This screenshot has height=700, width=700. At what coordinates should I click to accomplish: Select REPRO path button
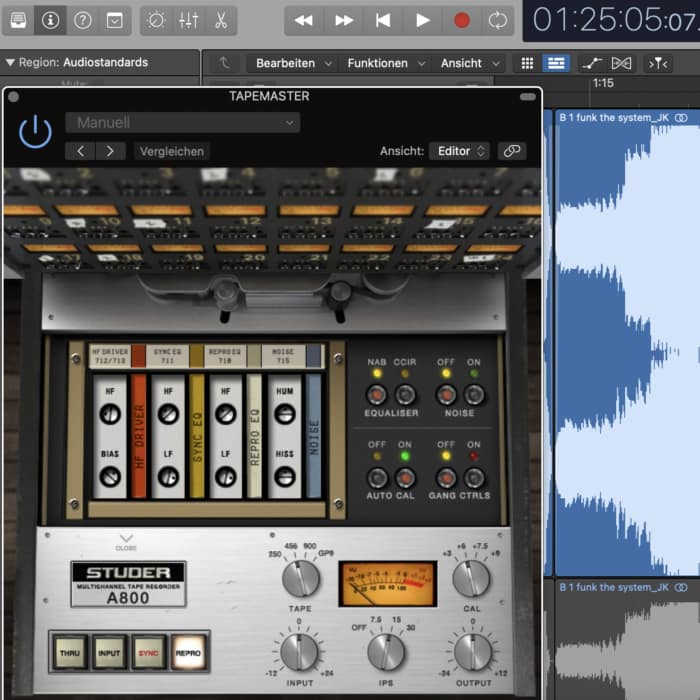(188, 652)
